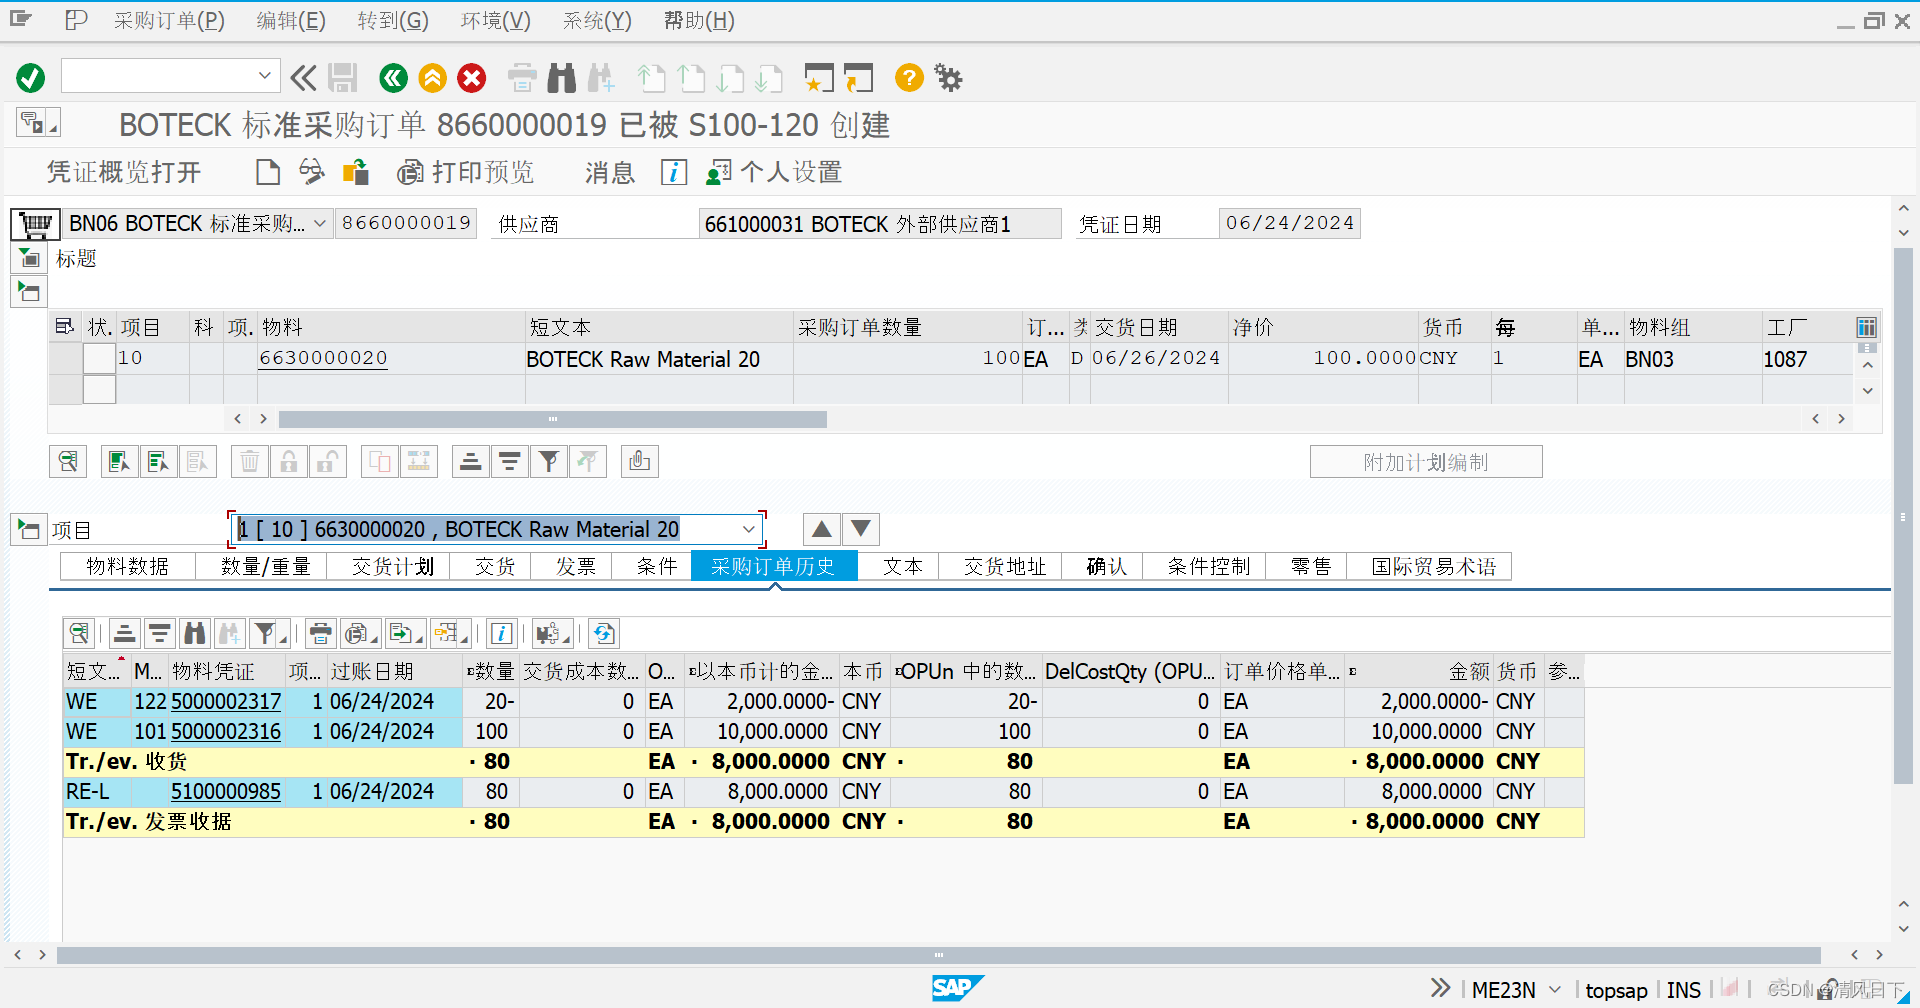Collapse the 标题 header section toggle
Viewport: 1920px width, 1008px height.
tap(29, 259)
